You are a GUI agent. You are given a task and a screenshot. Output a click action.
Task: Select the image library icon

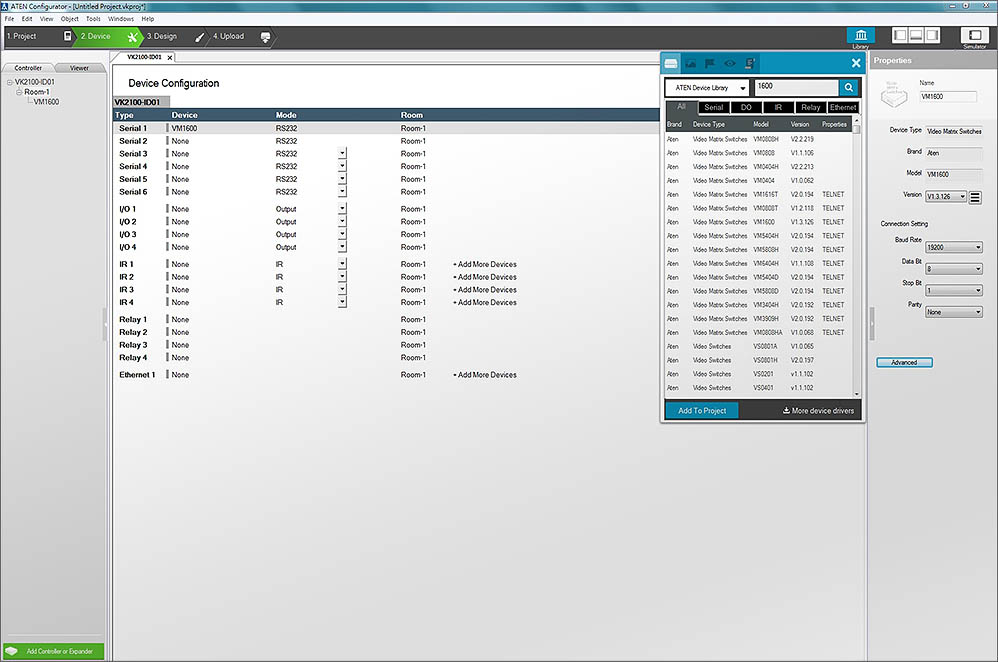click(690, 63)
